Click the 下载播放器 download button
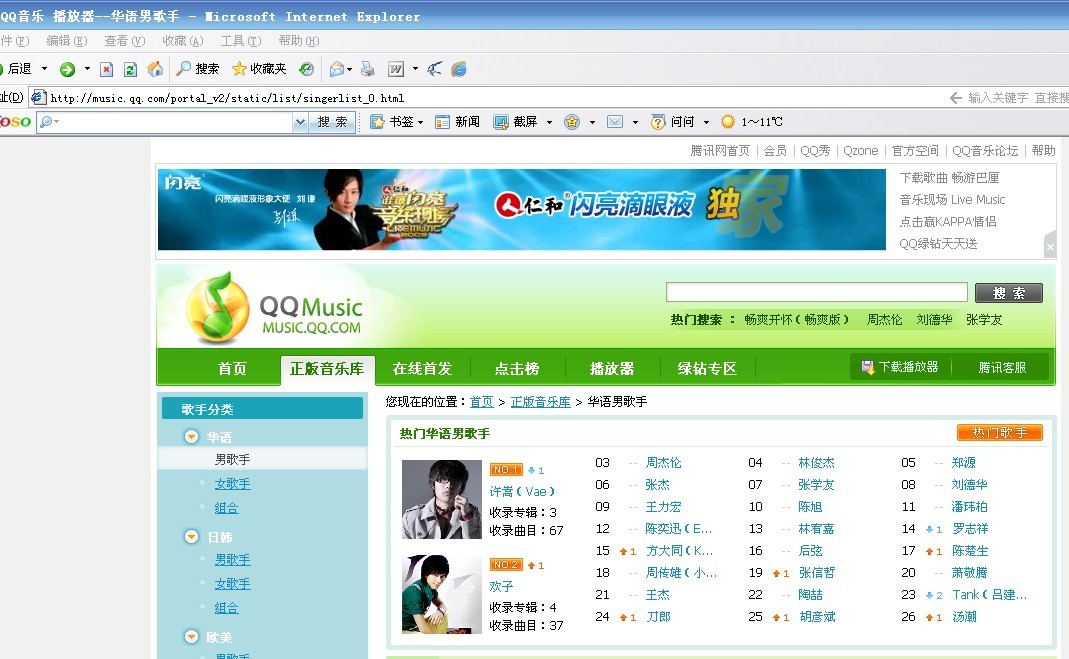Image resolution: width=1069 pixels, height=659 pixels. point(900,367)
